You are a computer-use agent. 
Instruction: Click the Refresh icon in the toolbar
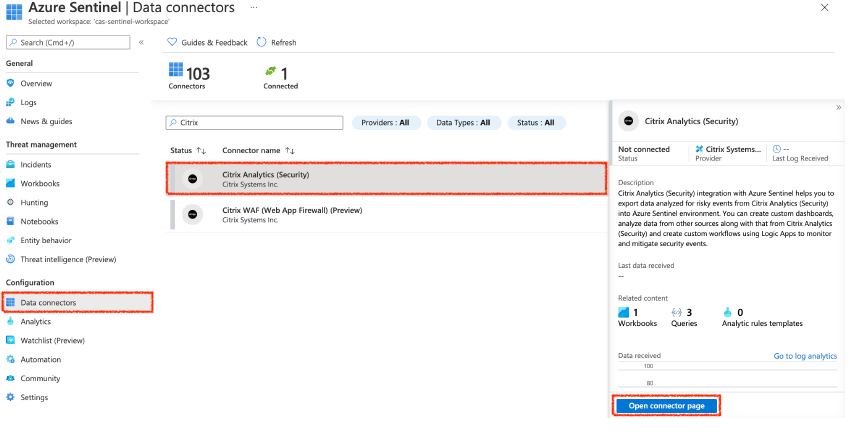tap(261, 43)
